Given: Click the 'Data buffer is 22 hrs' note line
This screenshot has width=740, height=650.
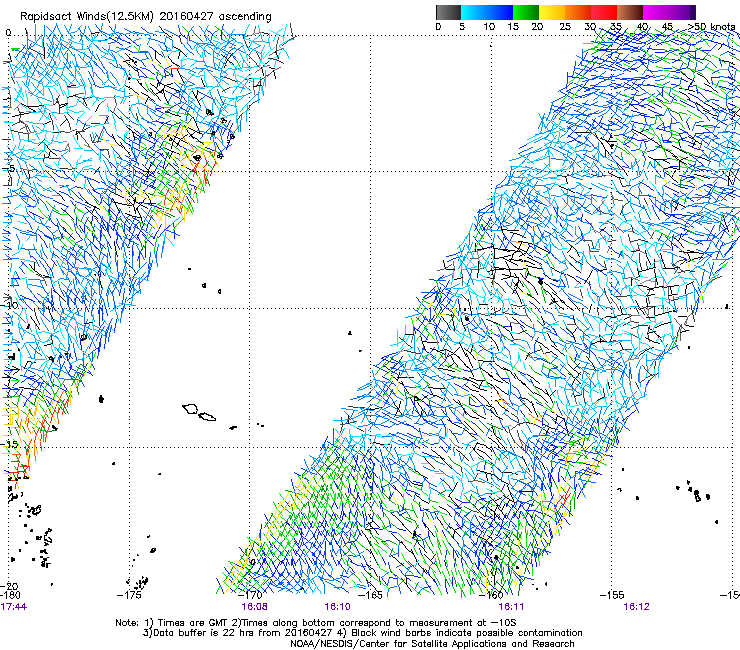Looking at the screenshot, I should [x=363, y=633].
